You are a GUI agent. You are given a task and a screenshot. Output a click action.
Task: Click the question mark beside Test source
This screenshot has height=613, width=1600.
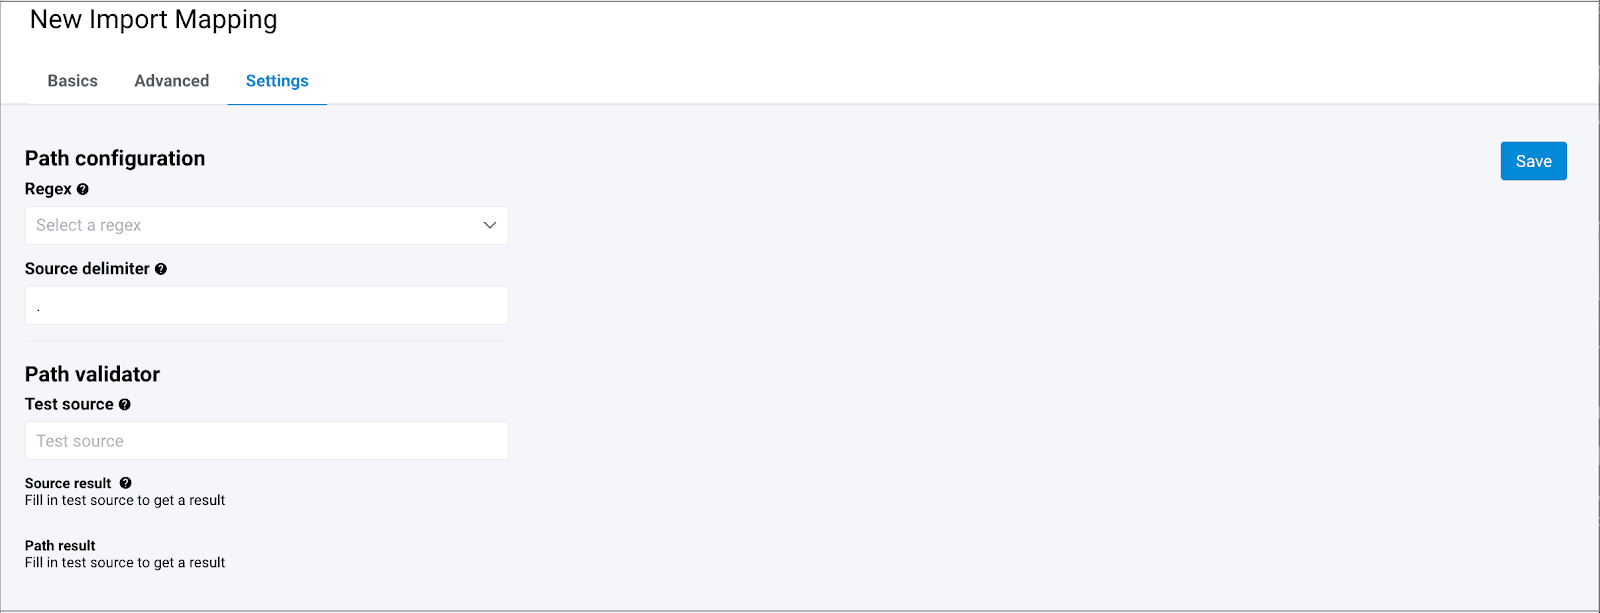125,405
